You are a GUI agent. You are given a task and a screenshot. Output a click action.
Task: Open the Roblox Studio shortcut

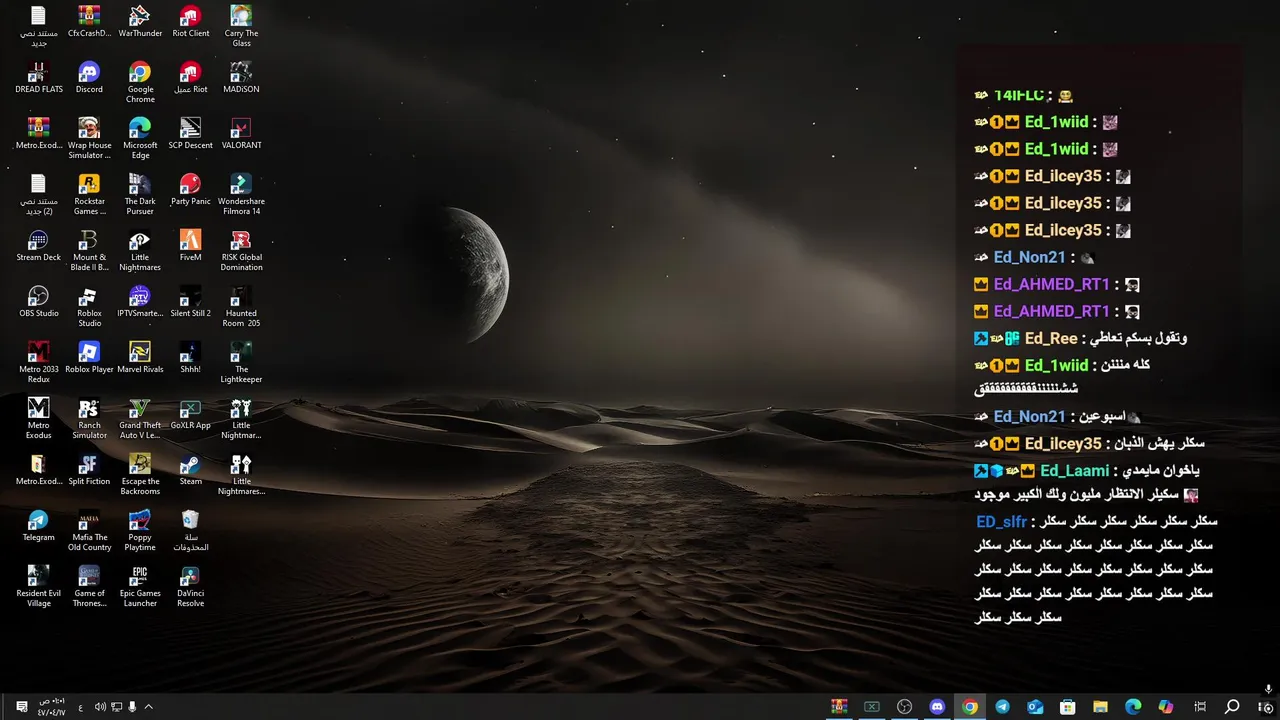89,307
